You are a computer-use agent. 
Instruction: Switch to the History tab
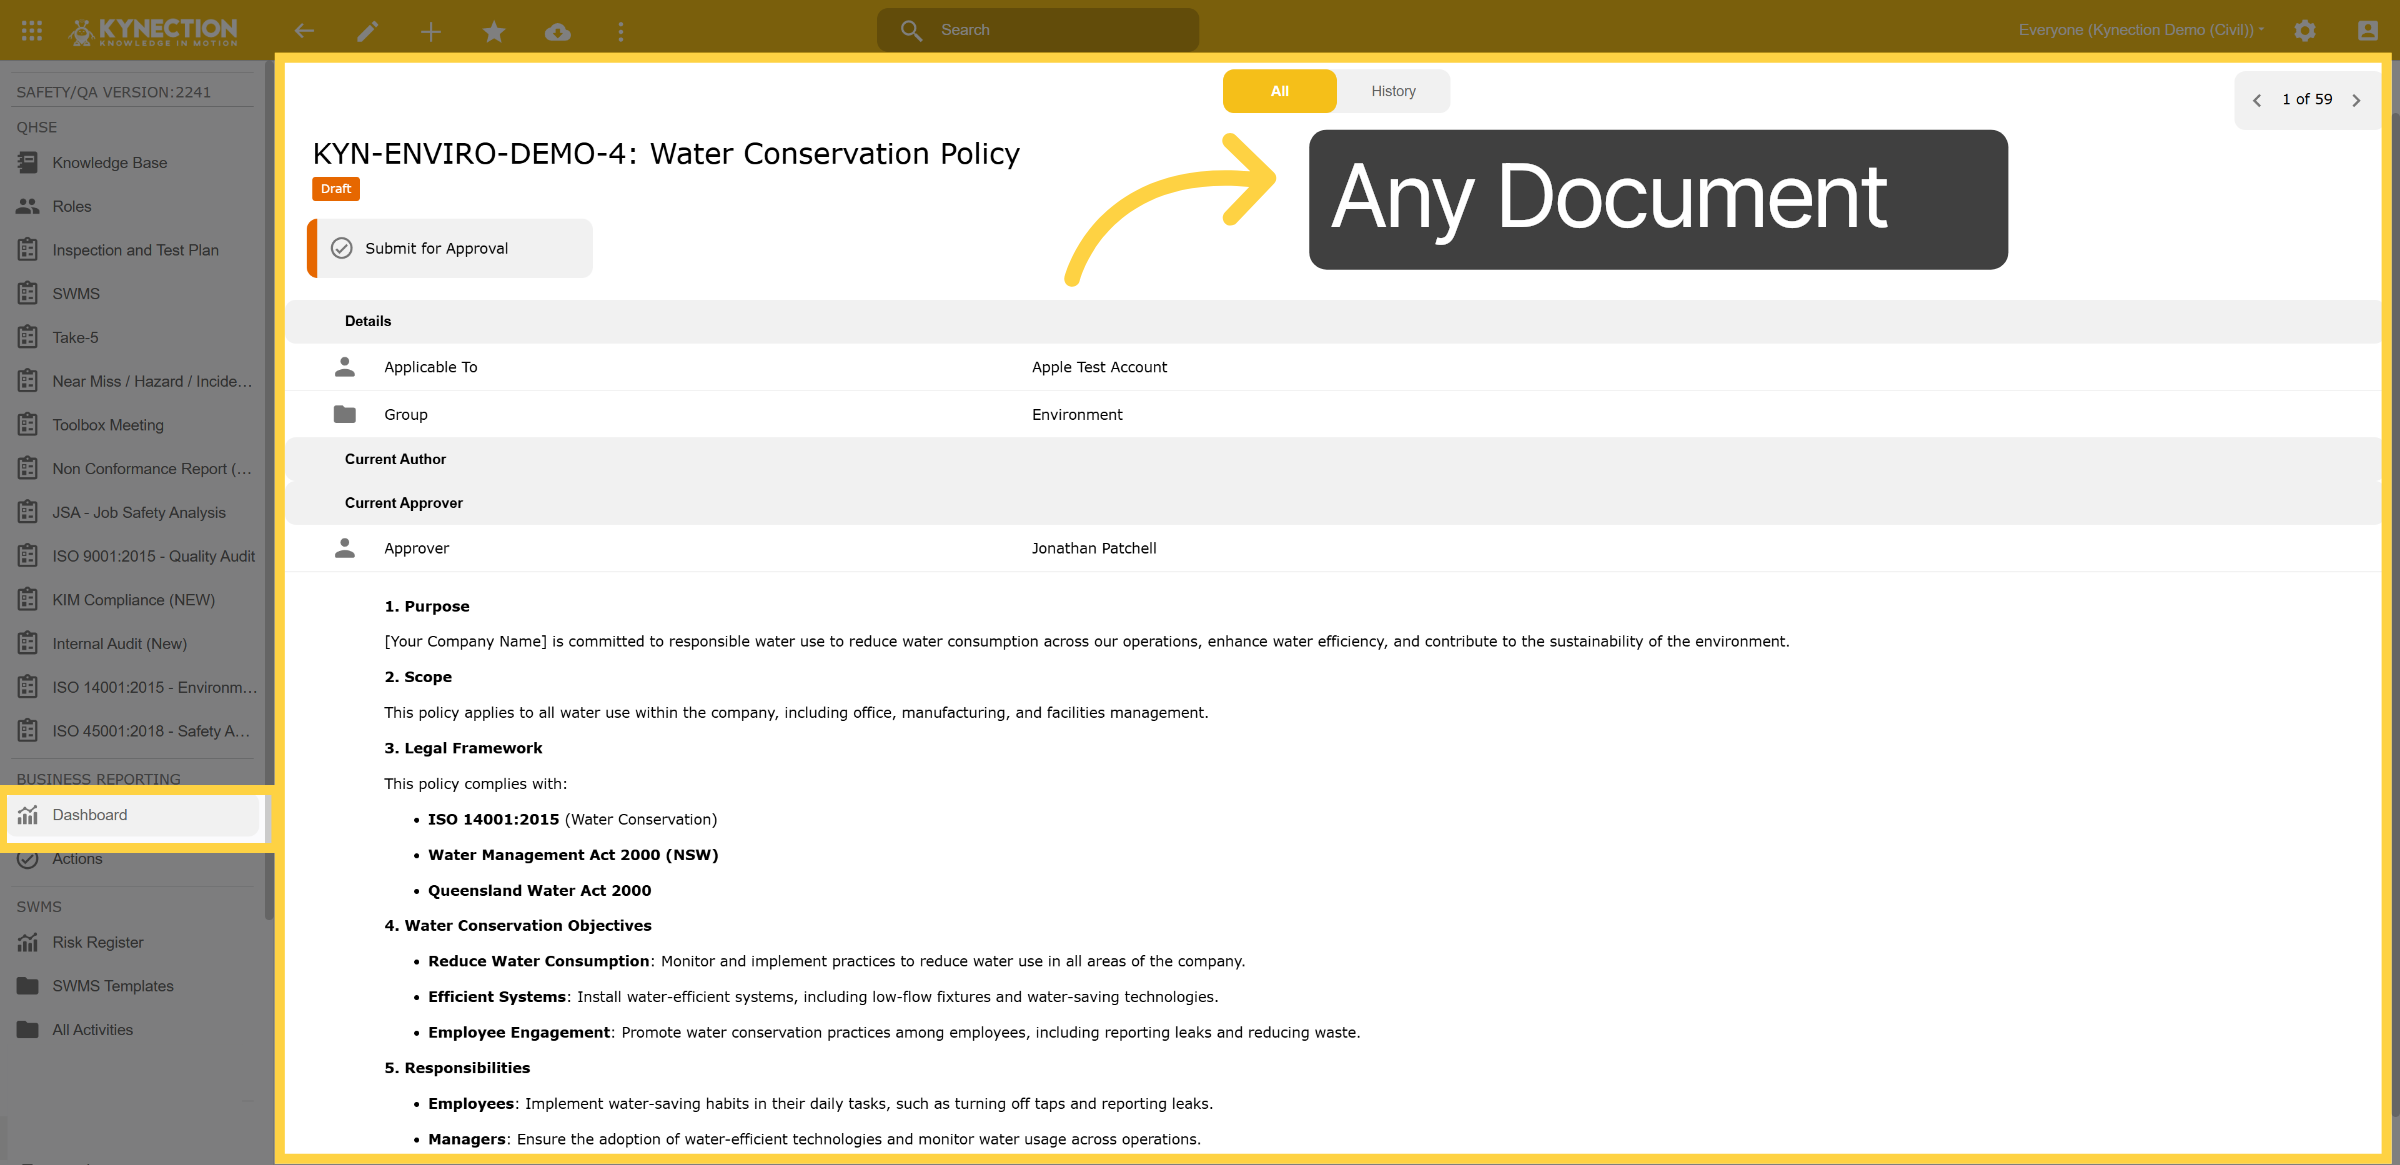(1394, 91)
